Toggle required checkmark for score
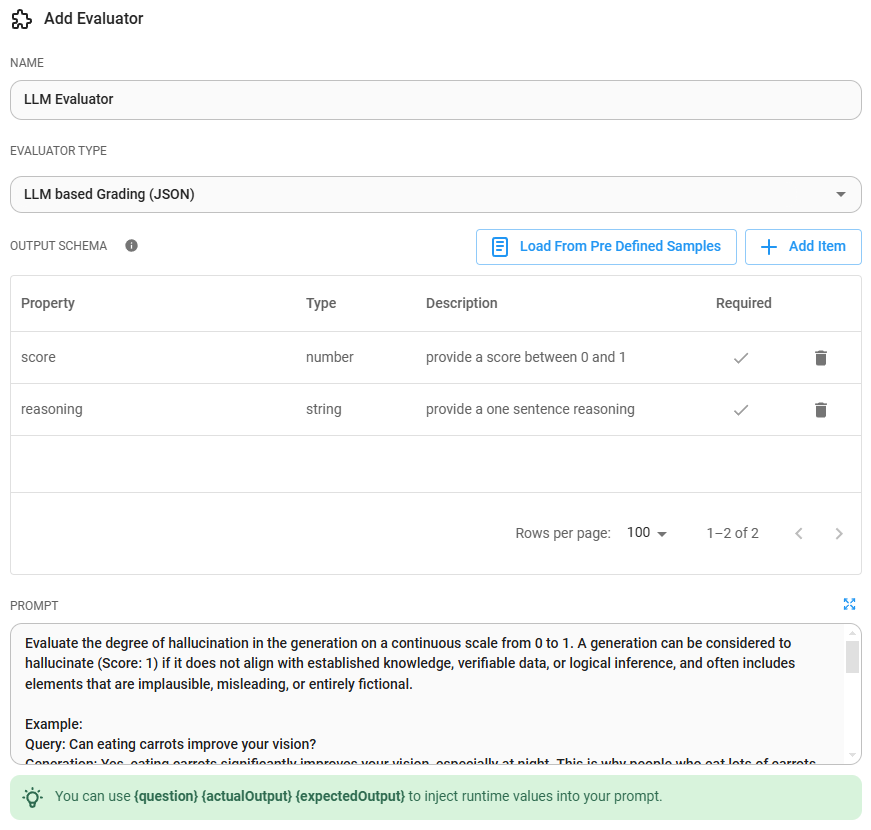The width and height of the screenshot is (871, 830). pos(741,357)
